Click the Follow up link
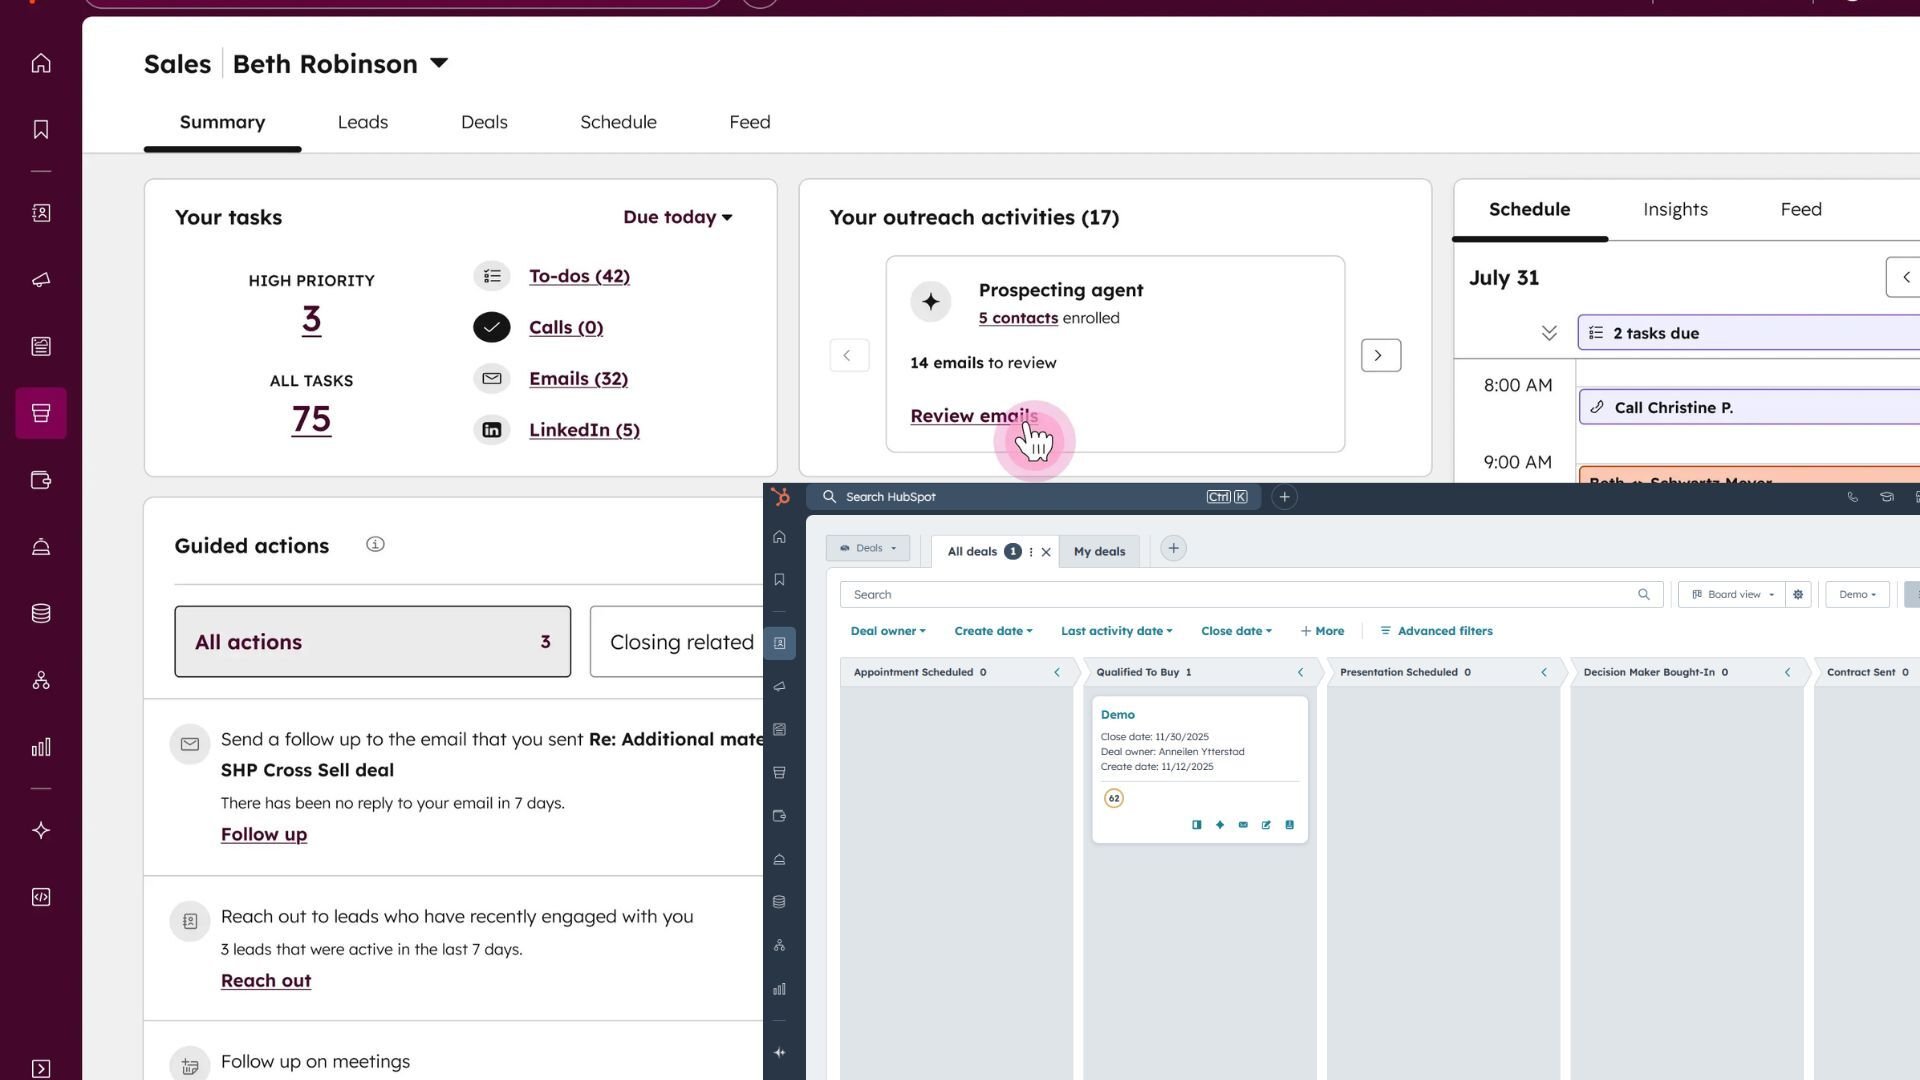 [264, 834]
